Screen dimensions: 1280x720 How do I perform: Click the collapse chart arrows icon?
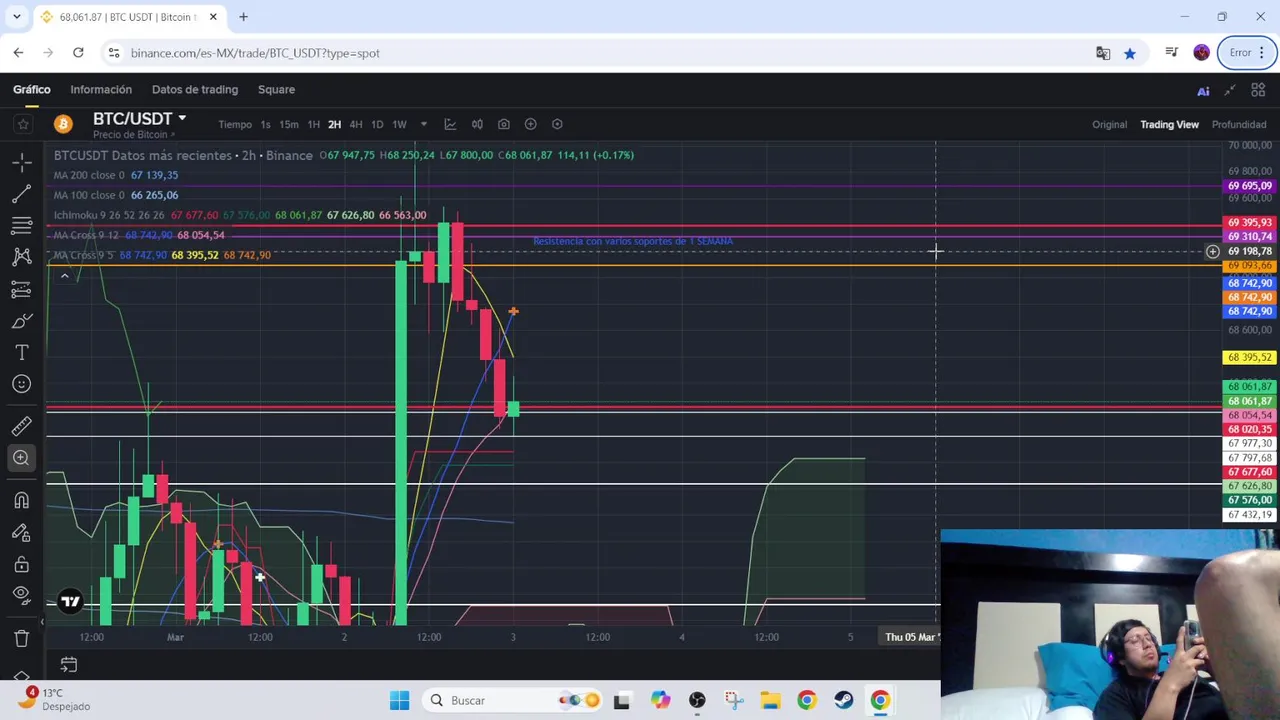click(x=1230, y=90)
